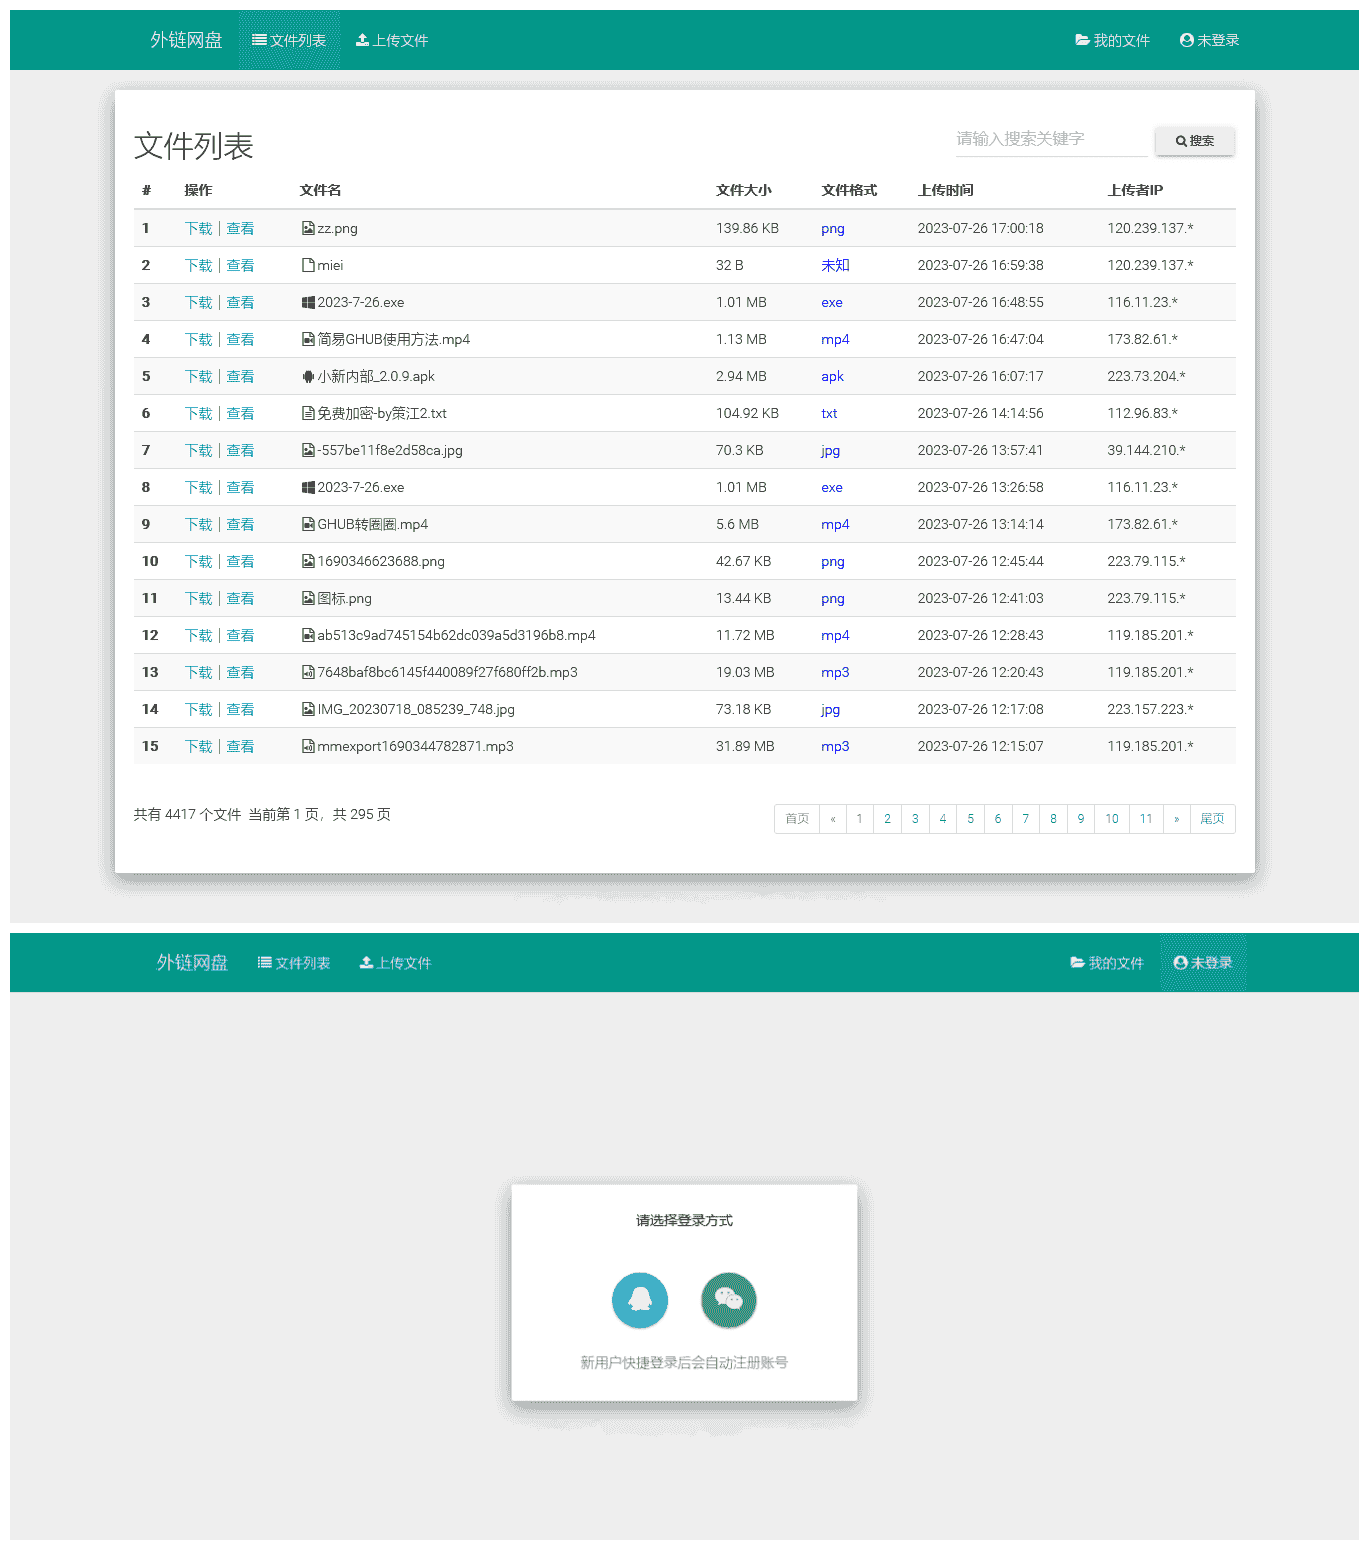View IMG_20230718_085239_748.jpg

pos(240,709)
